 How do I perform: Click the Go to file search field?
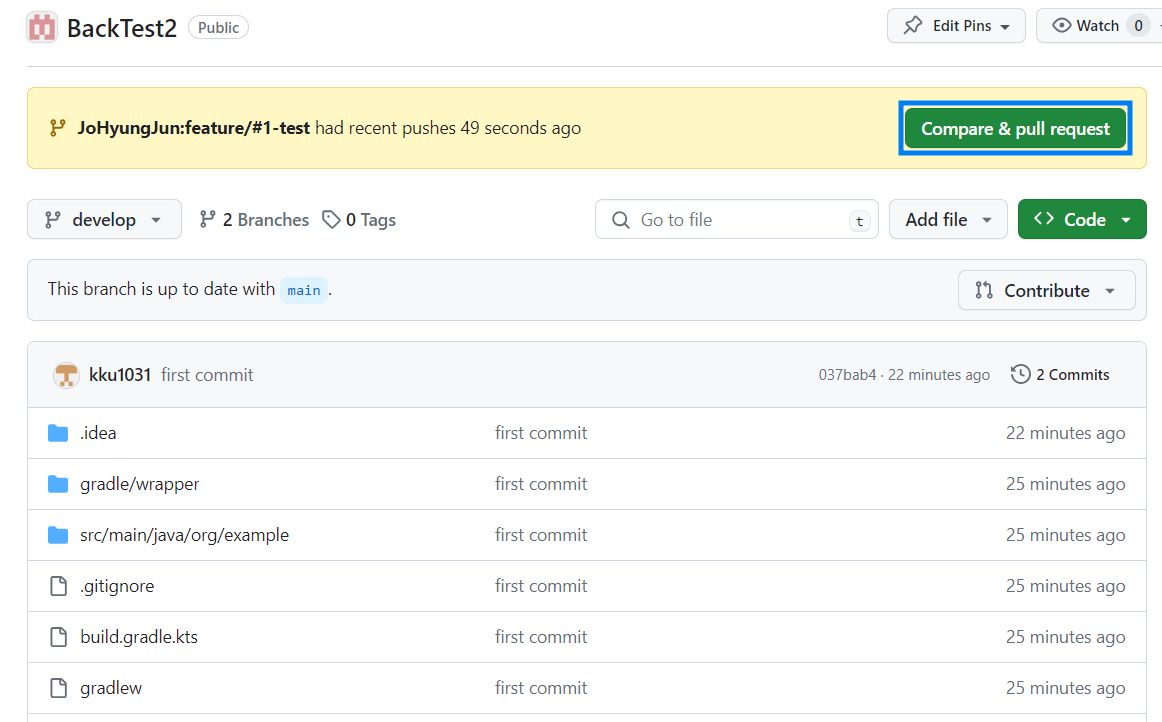click(x=737, y=219)
